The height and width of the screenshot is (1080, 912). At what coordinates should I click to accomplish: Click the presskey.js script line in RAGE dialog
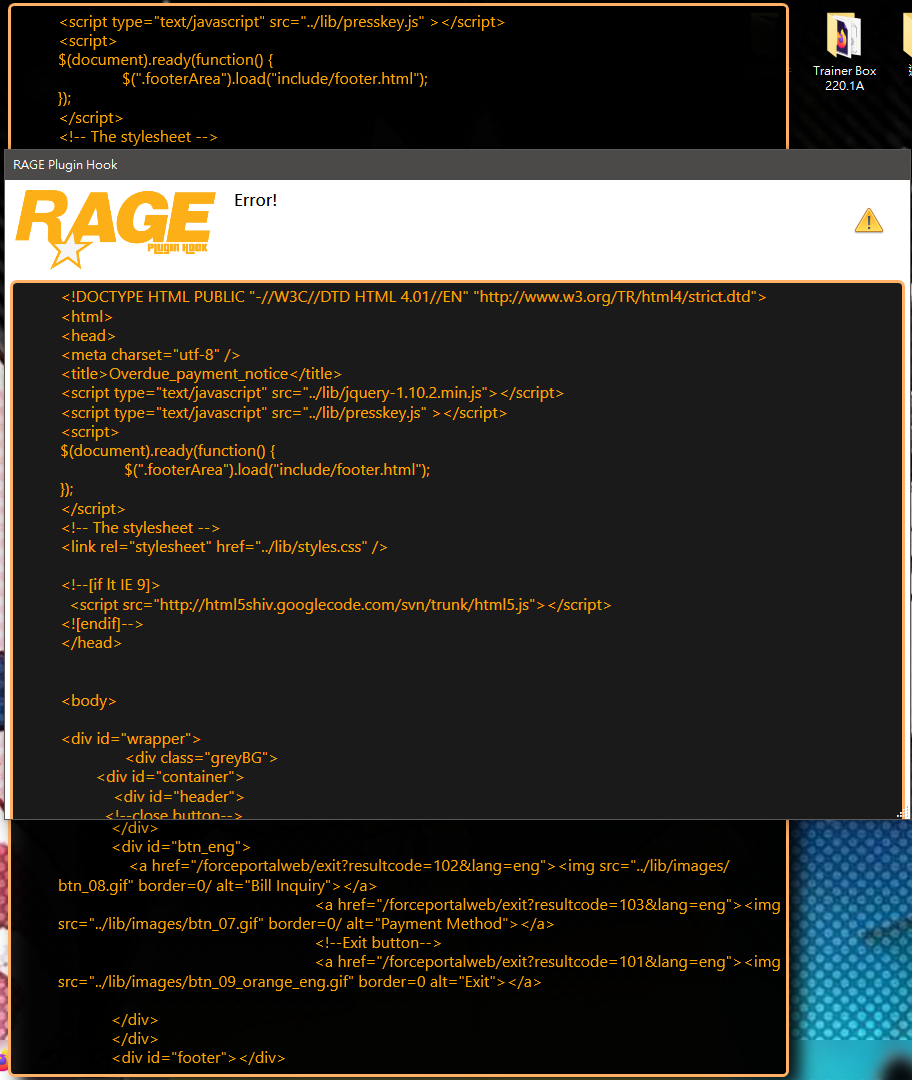pos(284,413)
